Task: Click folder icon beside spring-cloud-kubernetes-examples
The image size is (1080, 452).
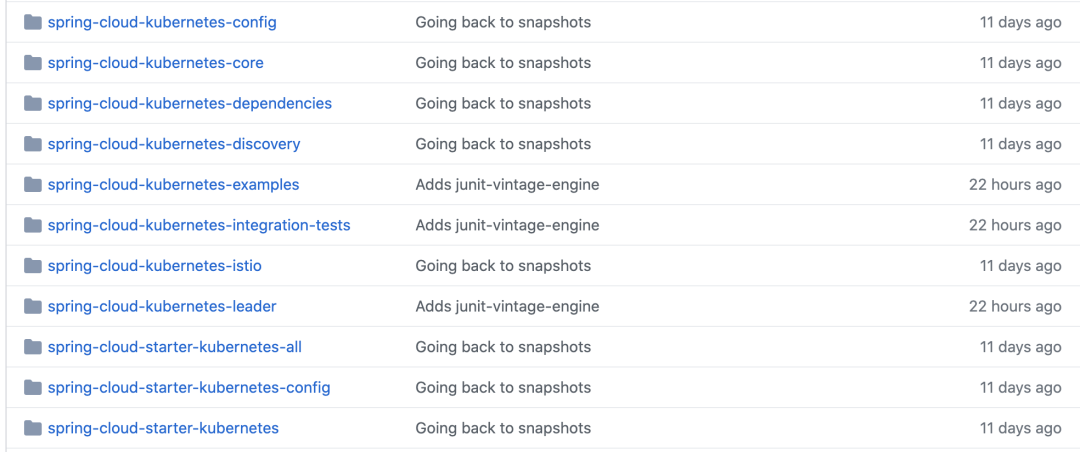Action: tap(33, 185)
